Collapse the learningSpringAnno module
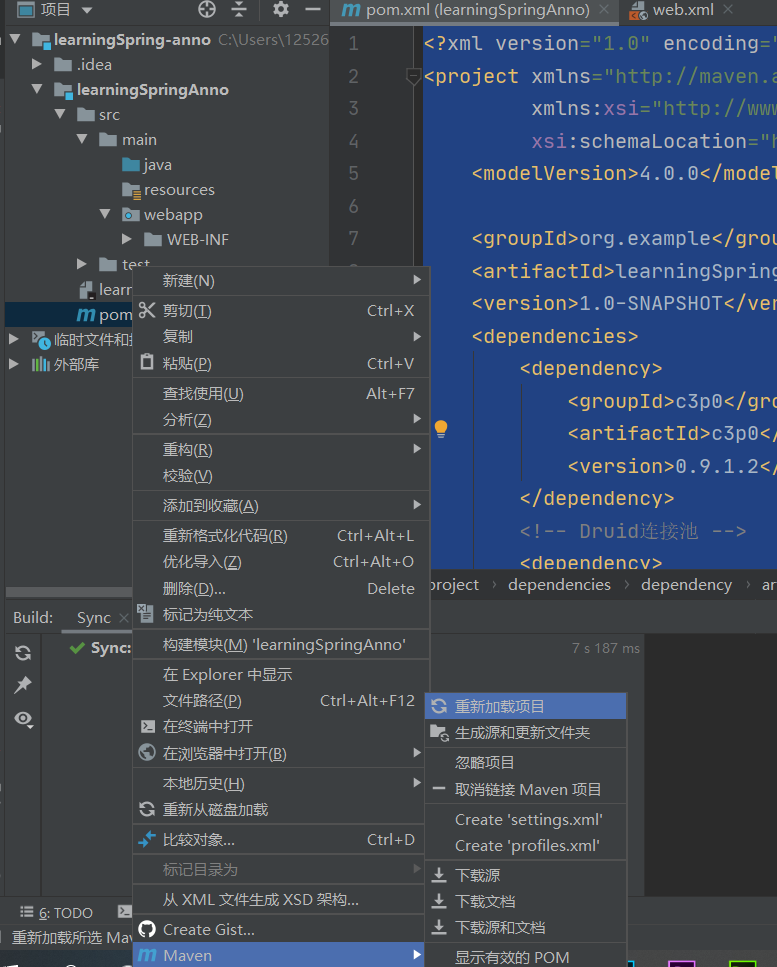 pyautogui.click(x=37, y=89)
